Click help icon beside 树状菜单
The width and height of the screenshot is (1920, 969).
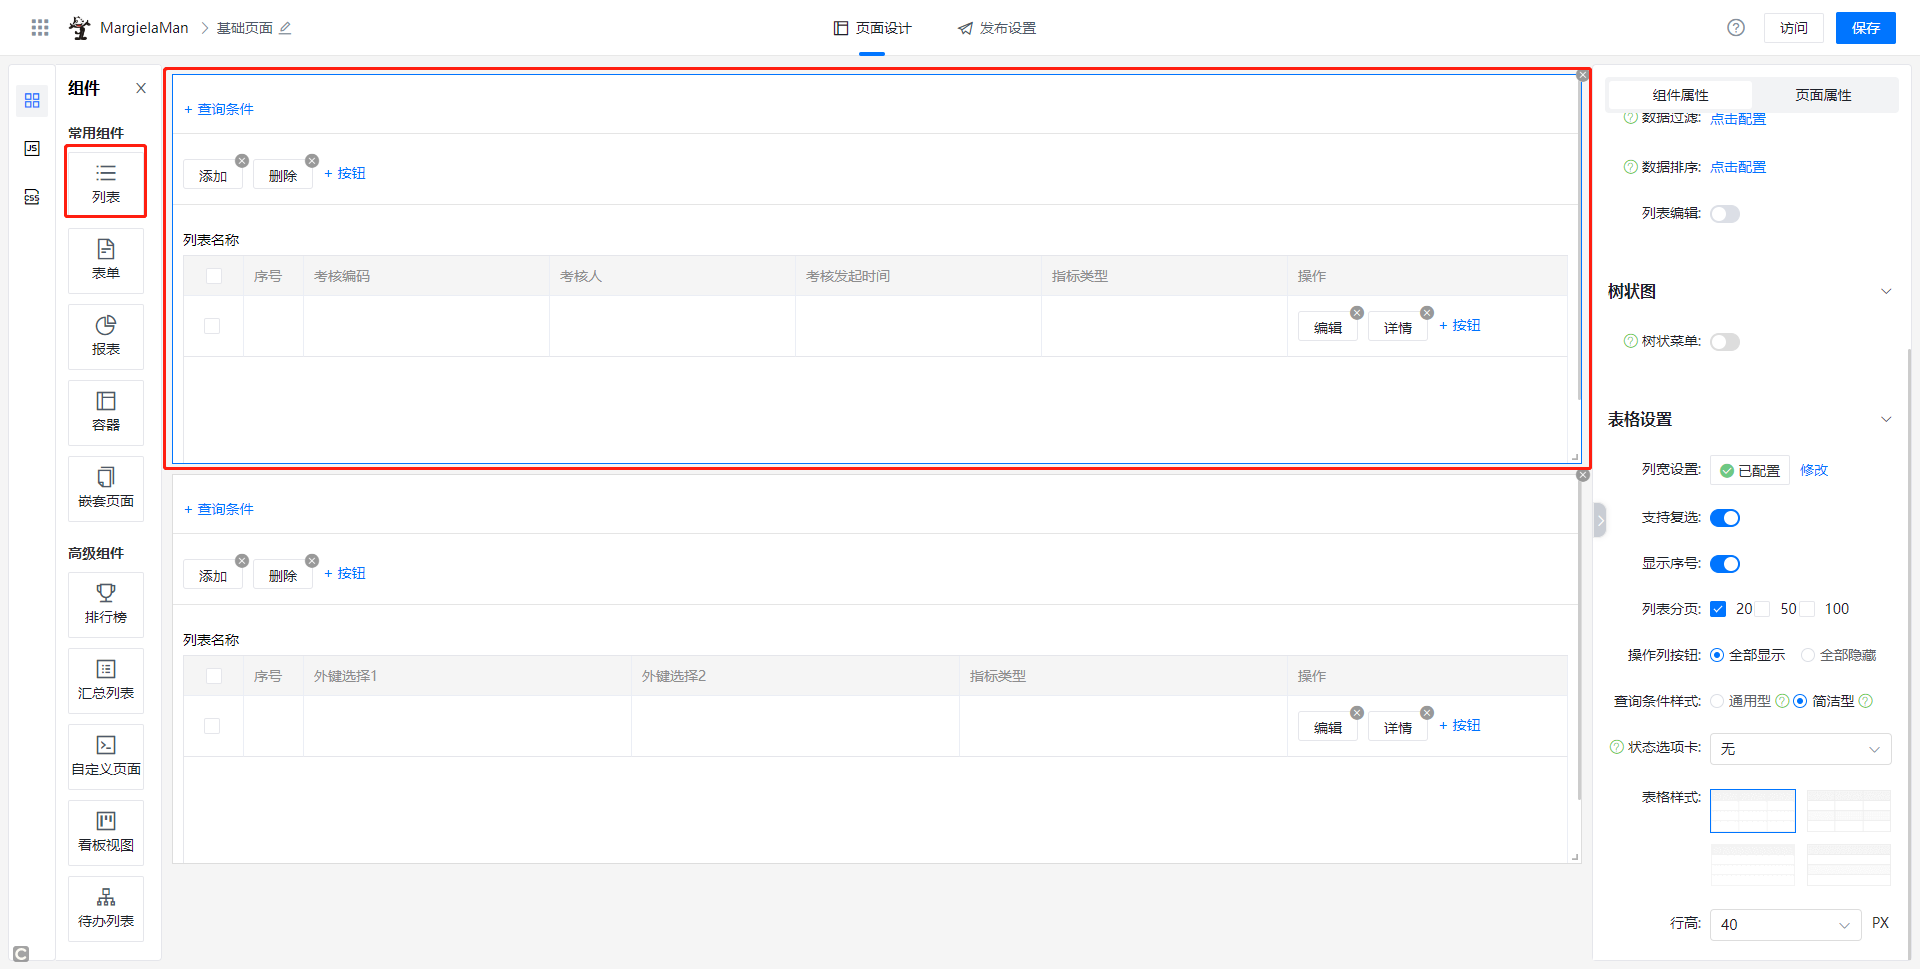click(x=1631, y=341)
